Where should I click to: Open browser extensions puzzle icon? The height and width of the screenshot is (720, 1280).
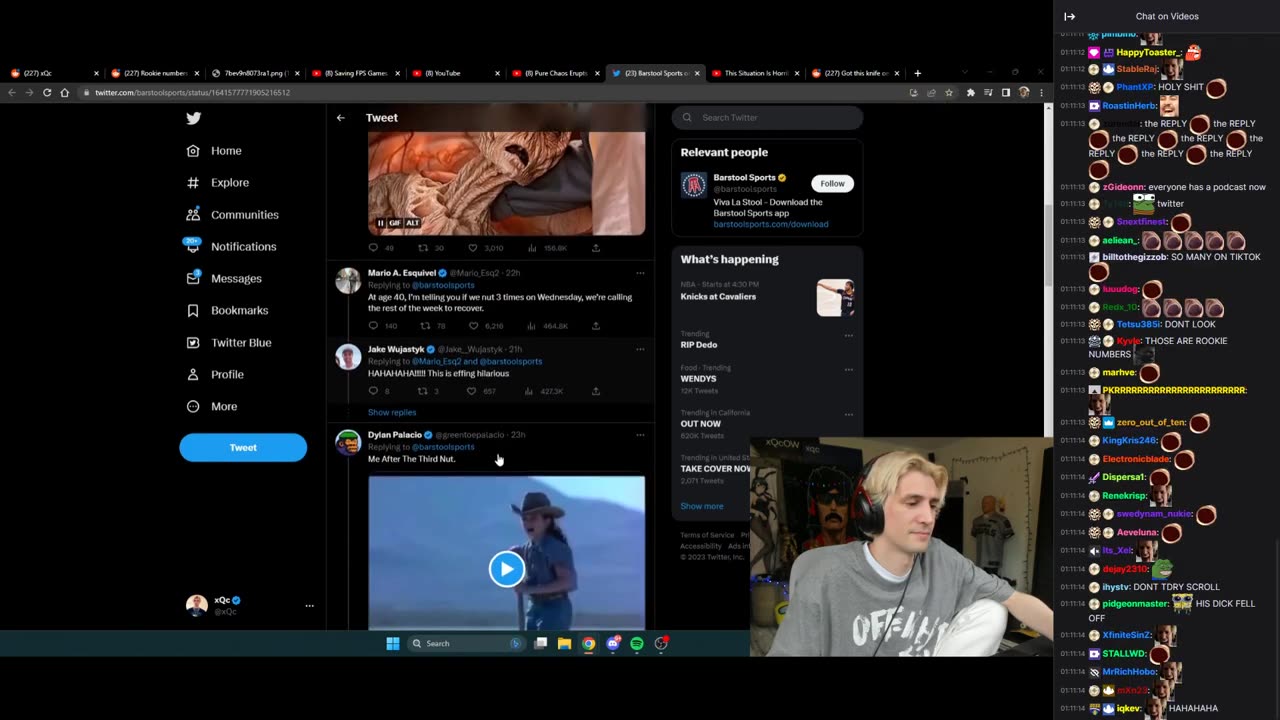click(x=970, y=93)
